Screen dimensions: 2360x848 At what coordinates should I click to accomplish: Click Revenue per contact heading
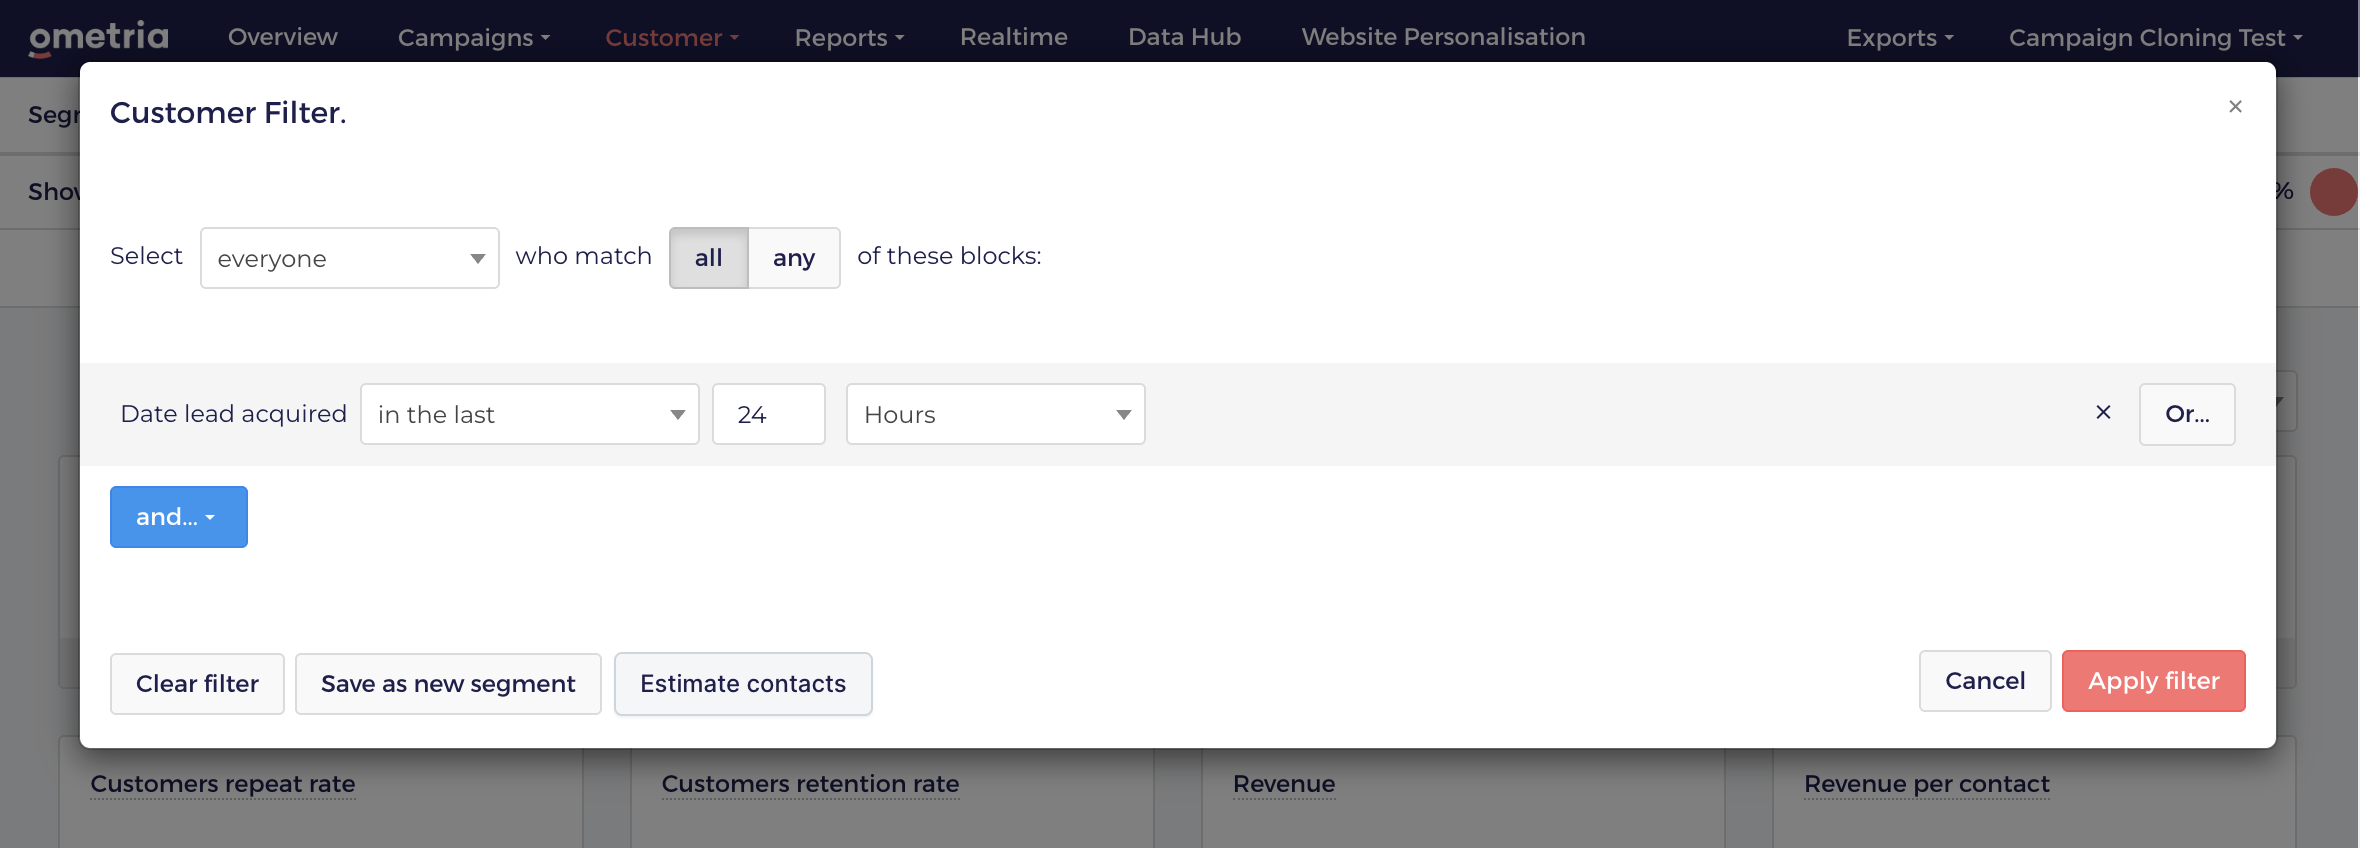coord(1927,784)
